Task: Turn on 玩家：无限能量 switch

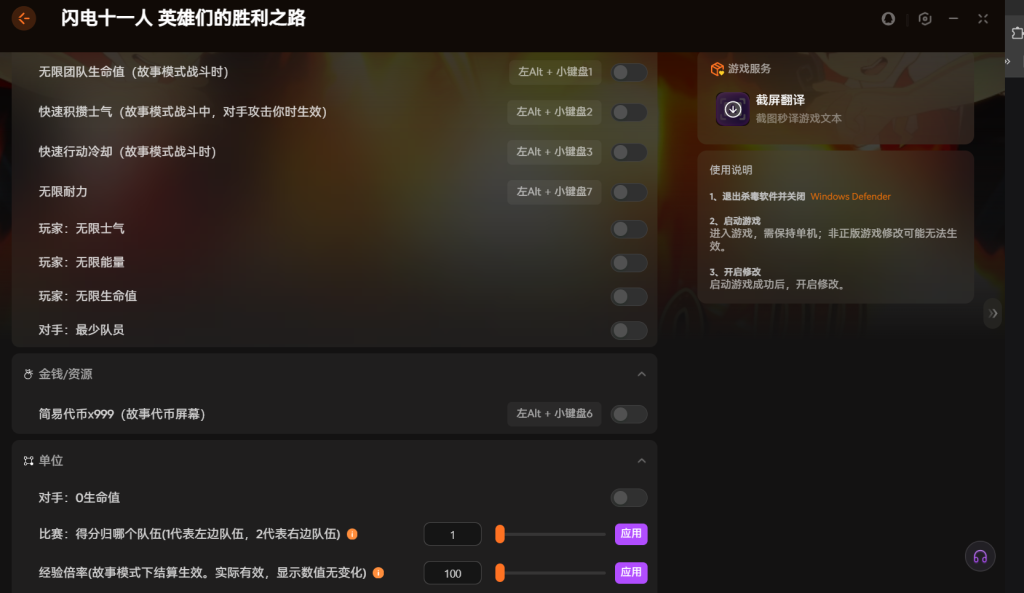Action: (x=629, y=263)
